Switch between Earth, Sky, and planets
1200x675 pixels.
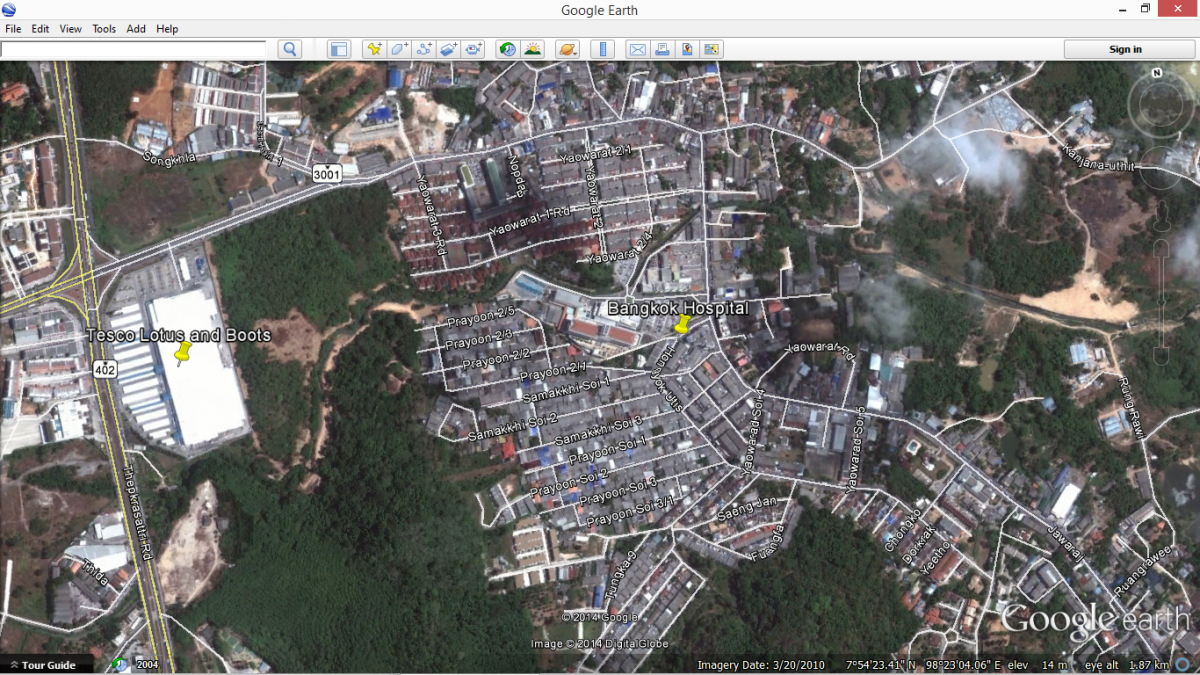click(567, 49)
